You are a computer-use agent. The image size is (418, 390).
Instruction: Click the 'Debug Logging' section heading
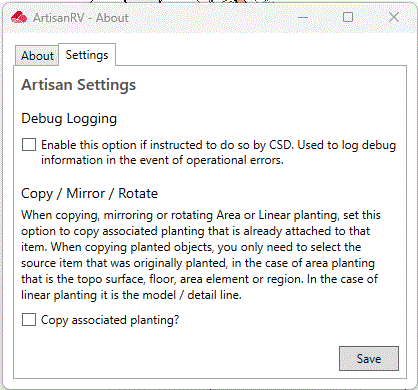[69, 119]
